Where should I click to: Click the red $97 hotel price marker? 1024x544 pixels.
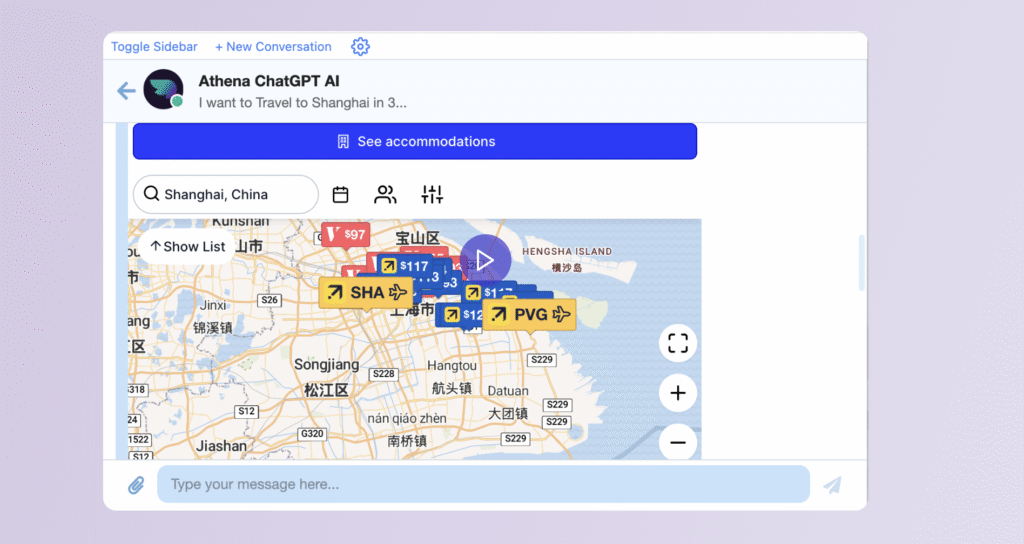[346, 235]
